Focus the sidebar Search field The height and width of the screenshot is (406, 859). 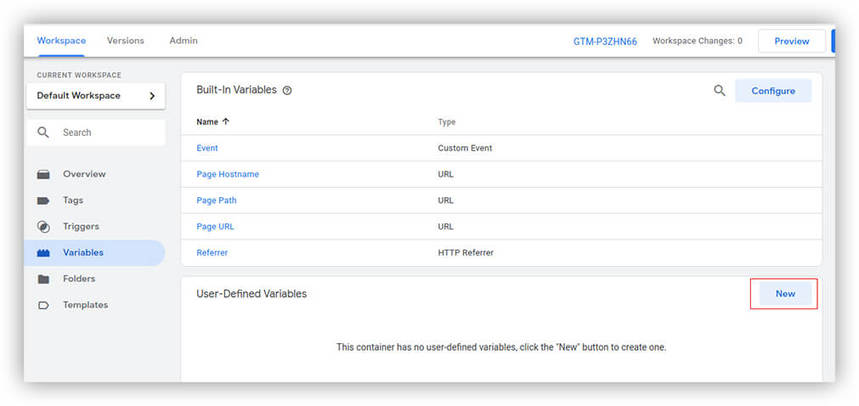pyautogui.click(x=100, y=132)
